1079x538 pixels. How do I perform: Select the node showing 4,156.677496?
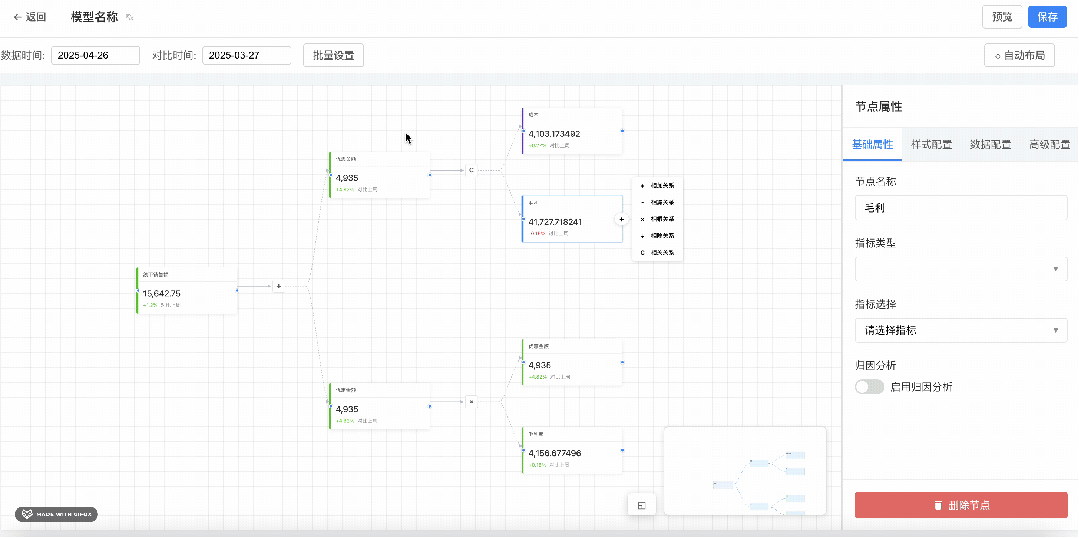(573, 451)
